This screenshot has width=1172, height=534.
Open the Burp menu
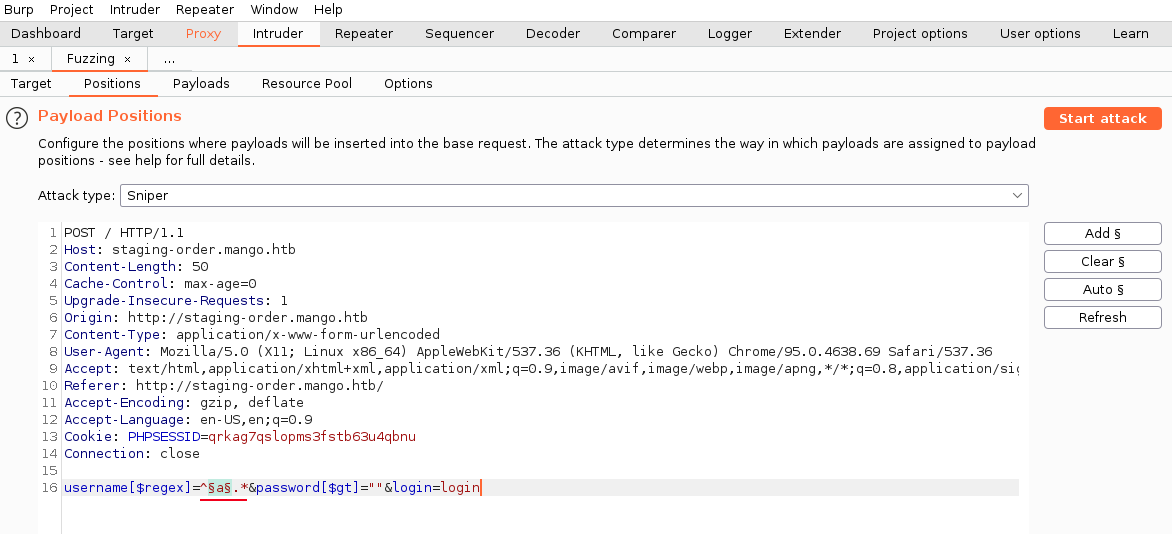click(19, 9)
